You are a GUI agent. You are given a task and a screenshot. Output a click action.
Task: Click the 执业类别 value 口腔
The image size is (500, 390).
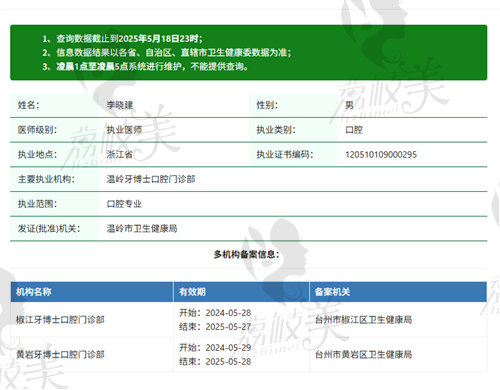[x=354, y=130]
